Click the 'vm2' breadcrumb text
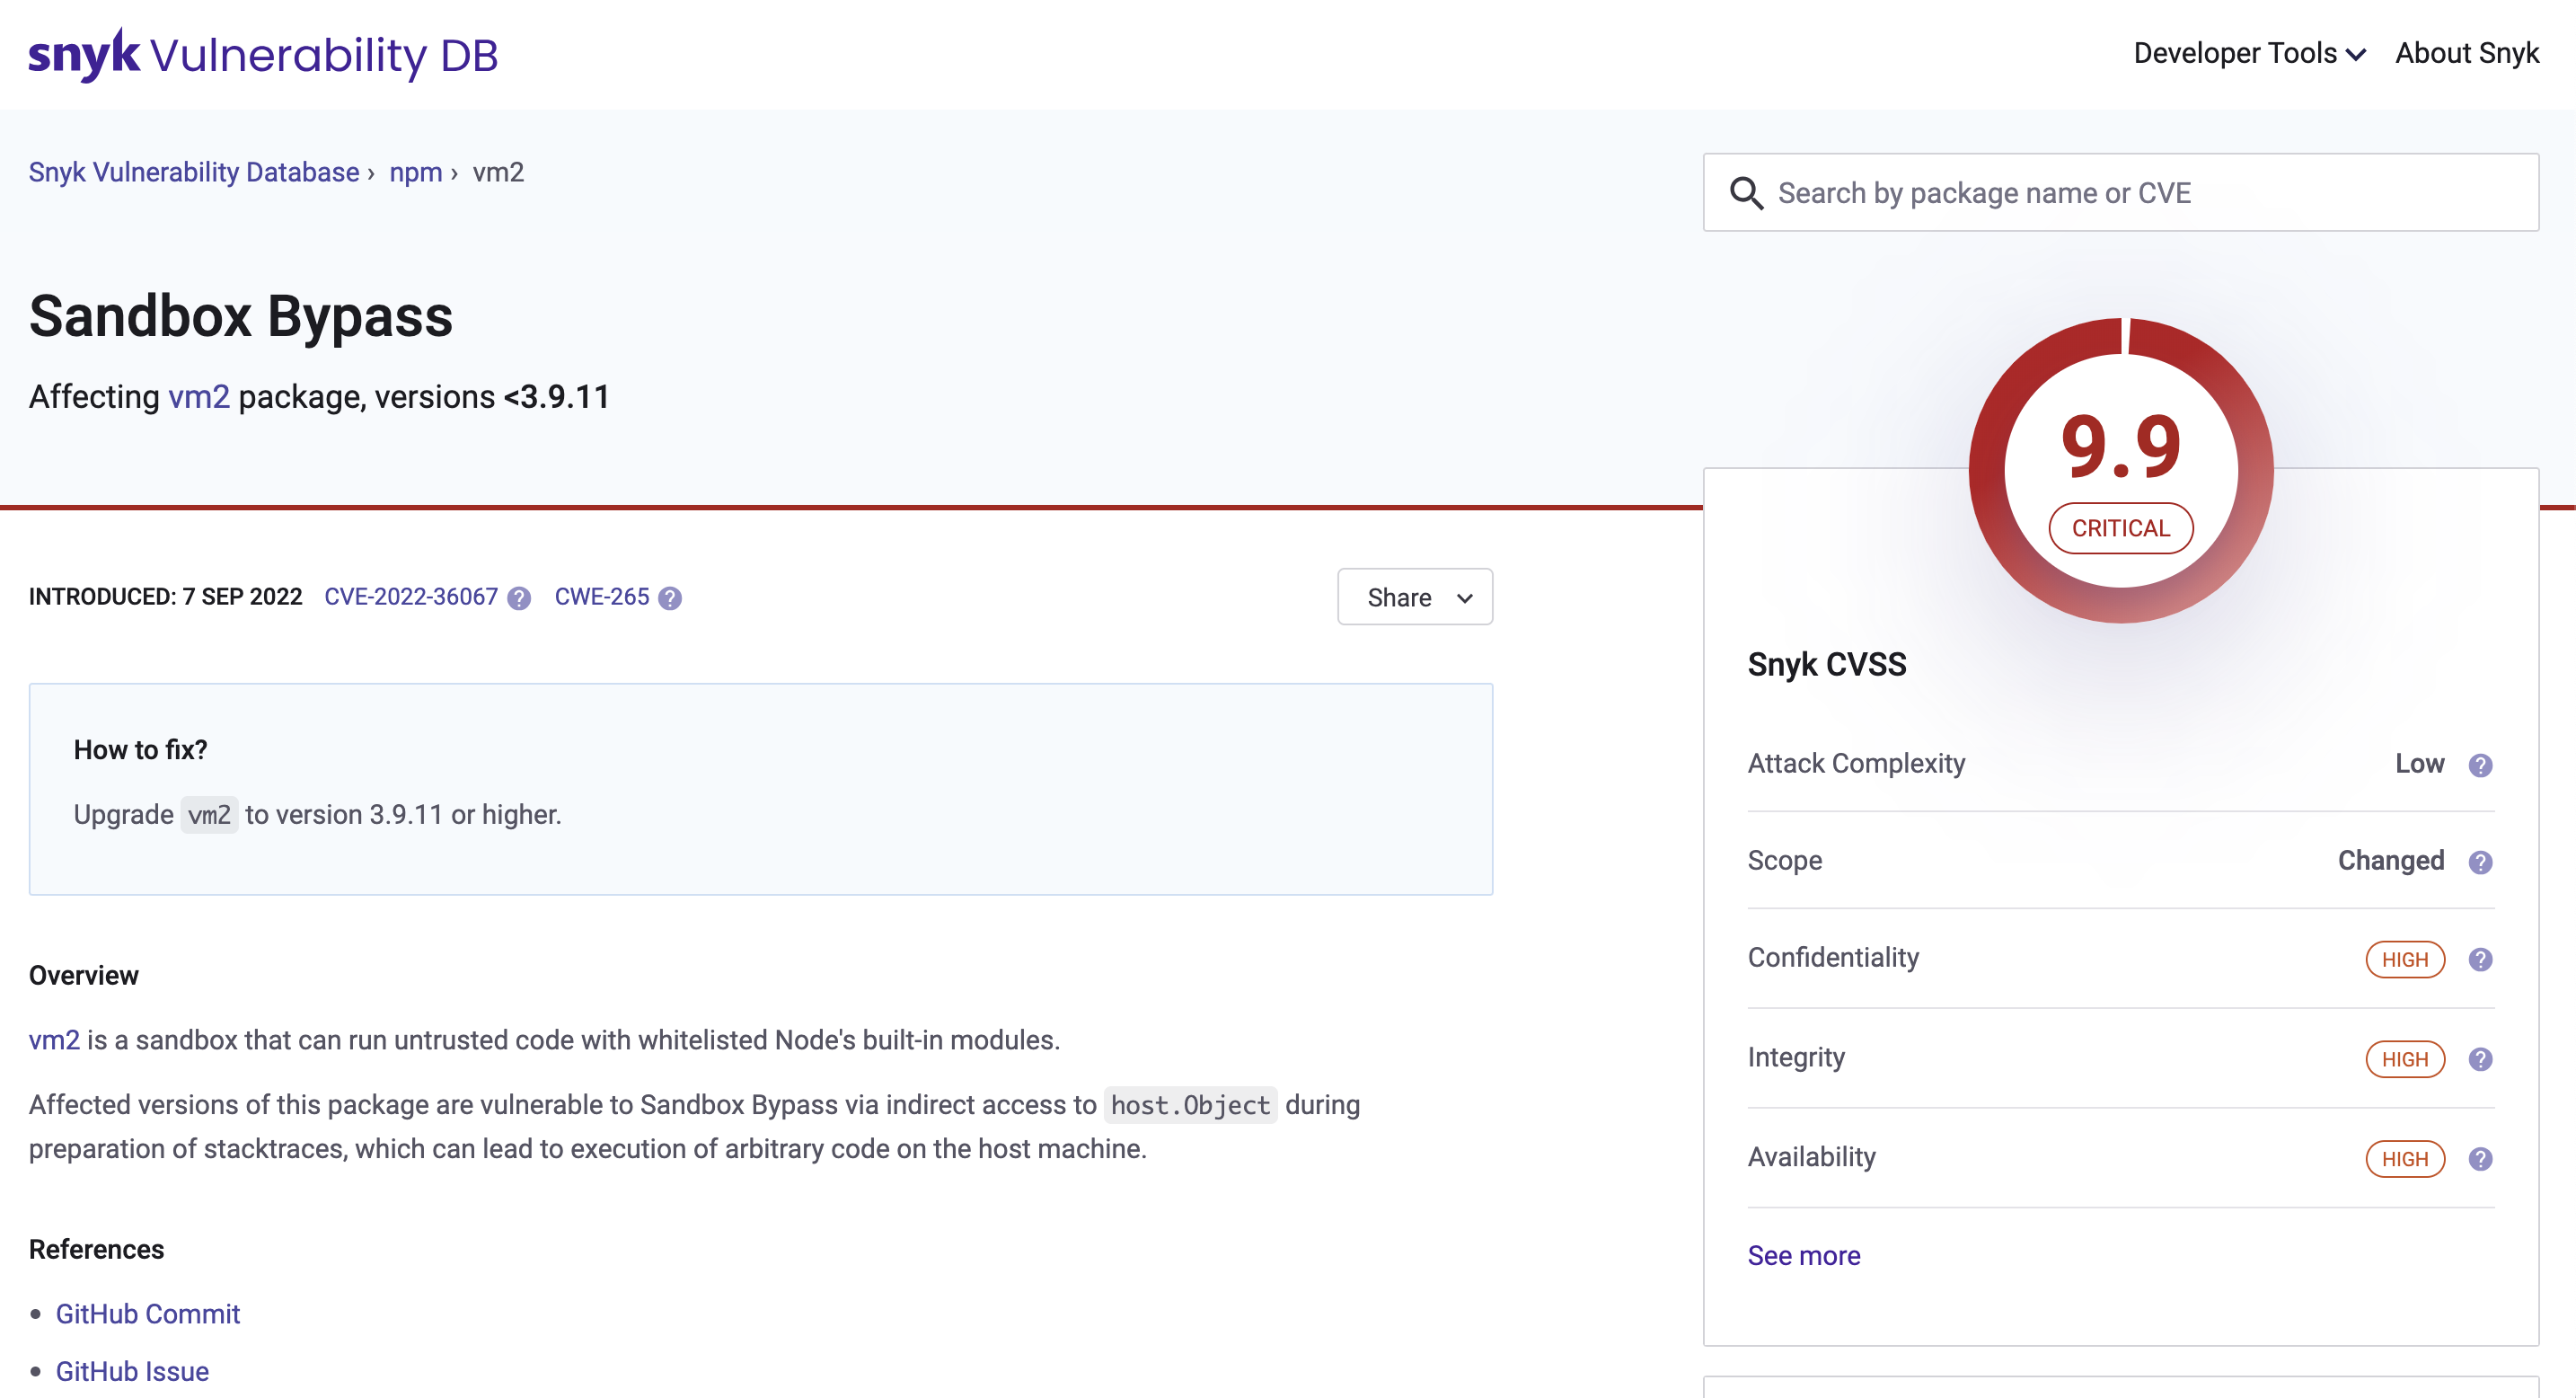 coord(498,172)
